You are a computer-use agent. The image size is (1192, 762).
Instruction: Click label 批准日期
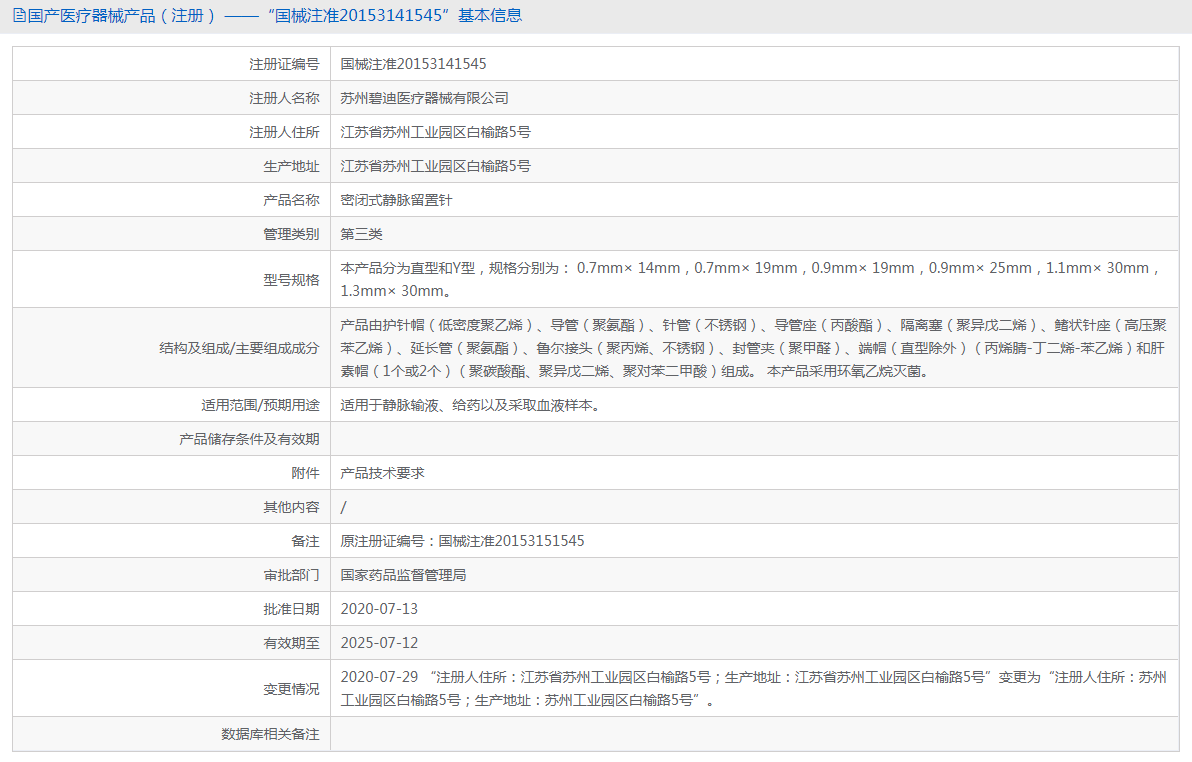point(291,609)
